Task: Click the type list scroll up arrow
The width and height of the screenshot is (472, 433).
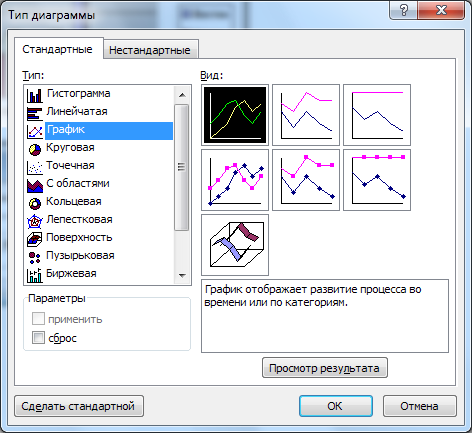Action: tap(182, 95)
